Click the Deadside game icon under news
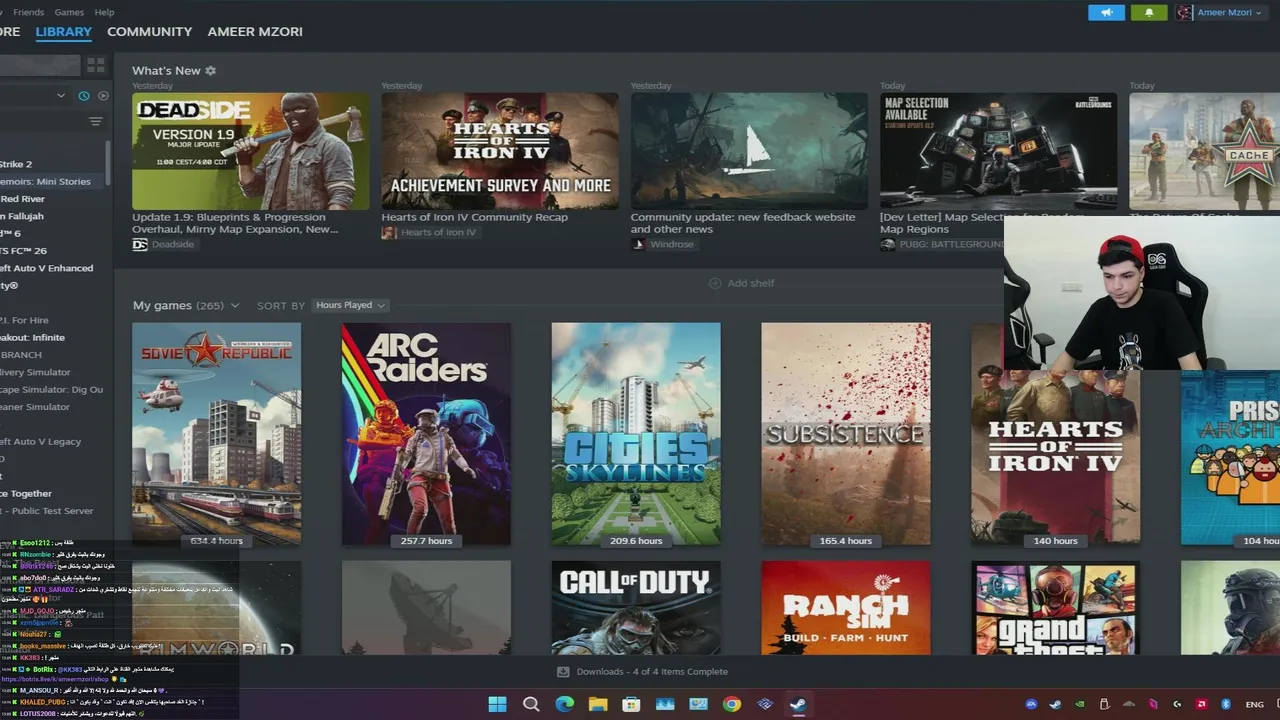 pos(140,245)
